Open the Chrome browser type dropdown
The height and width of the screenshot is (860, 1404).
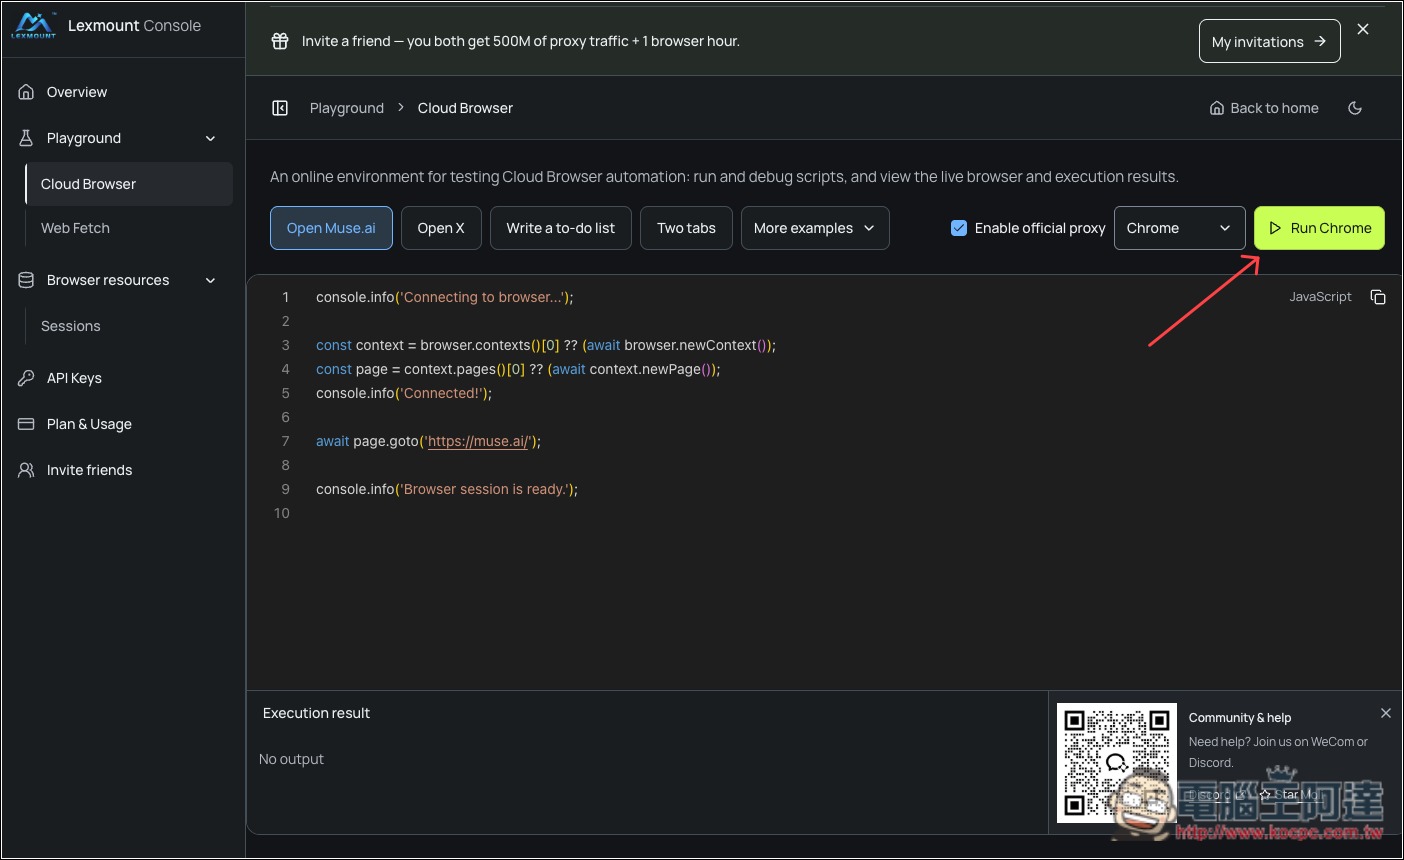(1179, 228)
